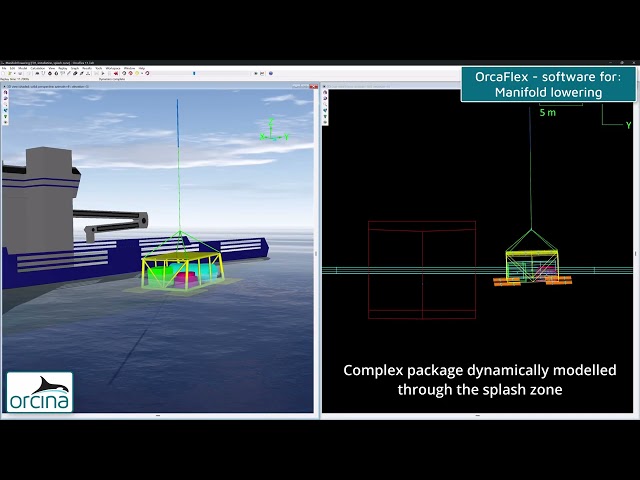This screenshot has height=480, width=640.
Task: Click the zoom magnifier icon in shaded view
Action: coord(5,104)
